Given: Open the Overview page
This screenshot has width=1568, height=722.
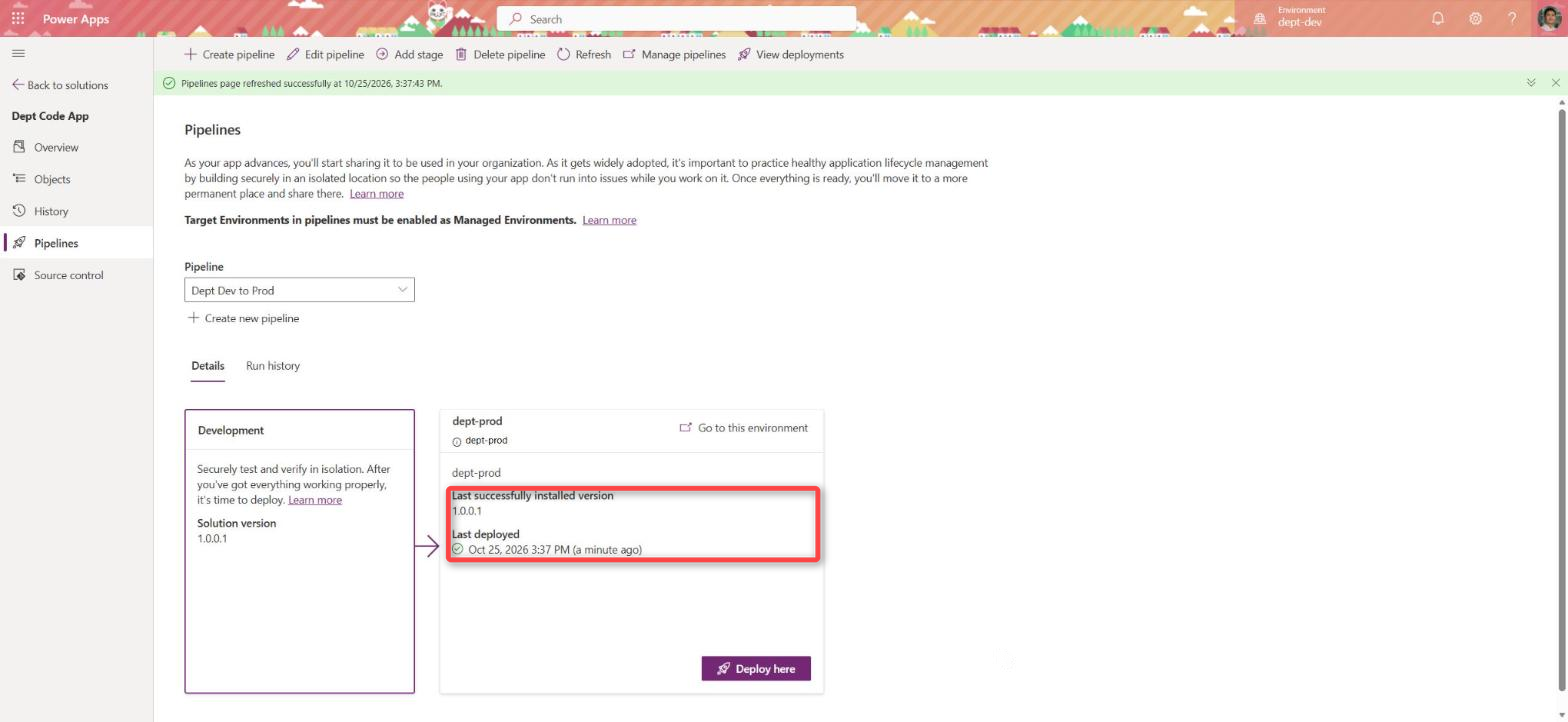Looking at the screenshot, I should click(76, 147).
